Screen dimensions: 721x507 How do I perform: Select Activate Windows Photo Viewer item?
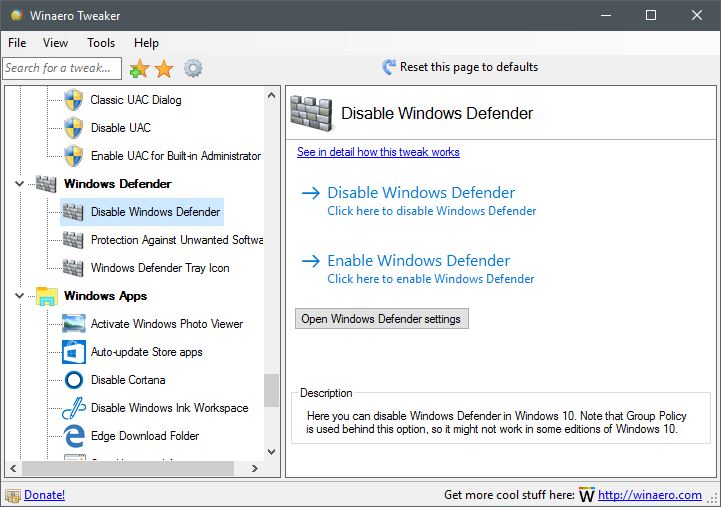click(167, 324)
